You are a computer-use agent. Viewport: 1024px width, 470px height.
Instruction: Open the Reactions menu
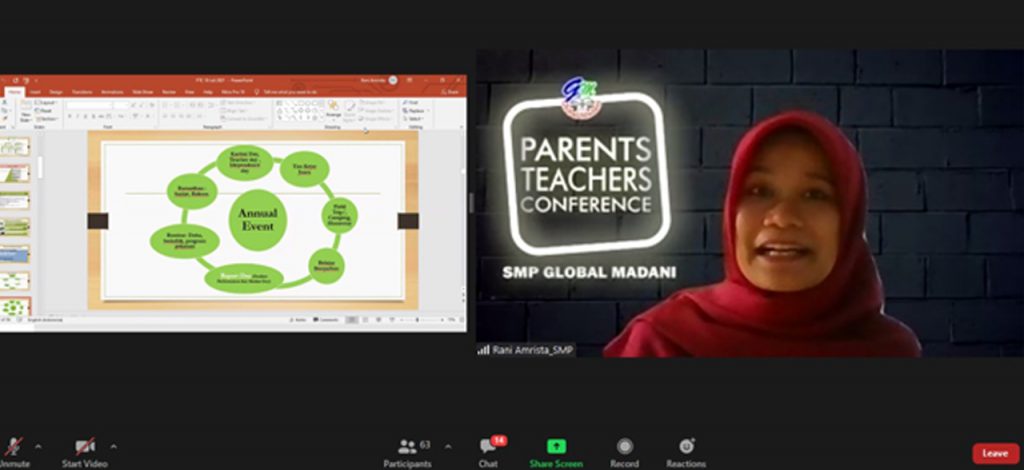686,452
